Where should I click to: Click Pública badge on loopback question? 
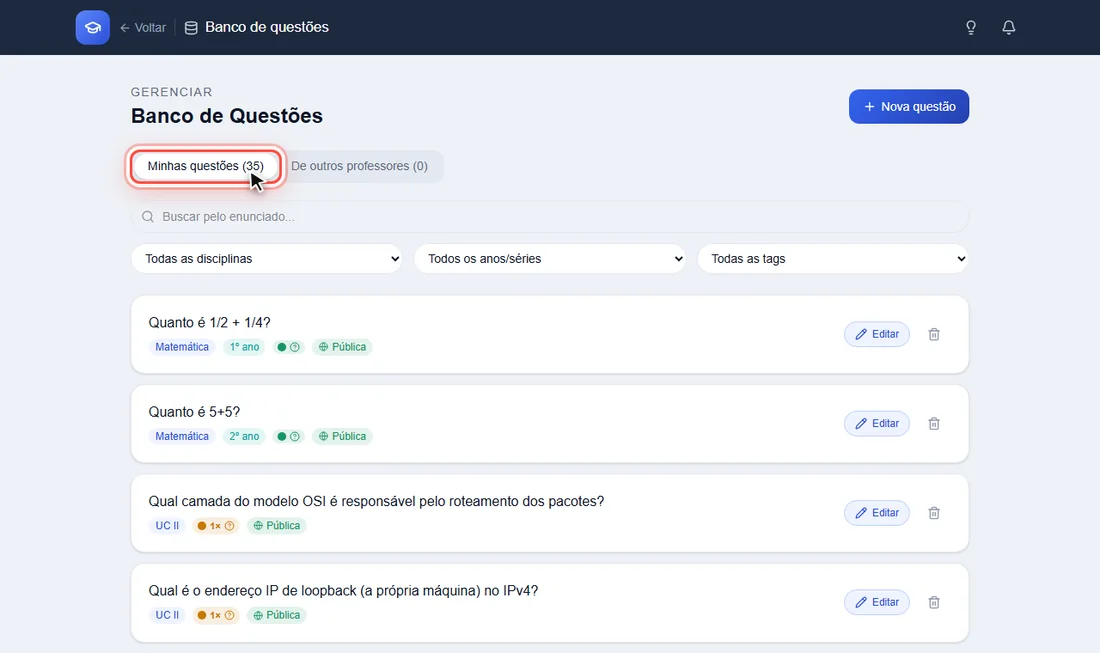click(x=276, y=615)
